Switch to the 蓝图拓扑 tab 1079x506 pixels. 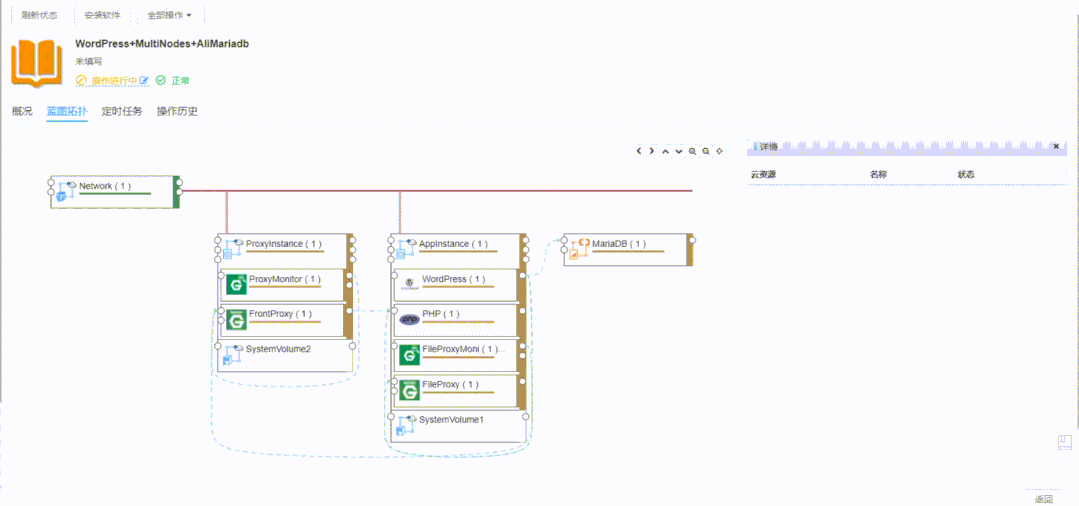pyautogui.click(x=67, y=111)
